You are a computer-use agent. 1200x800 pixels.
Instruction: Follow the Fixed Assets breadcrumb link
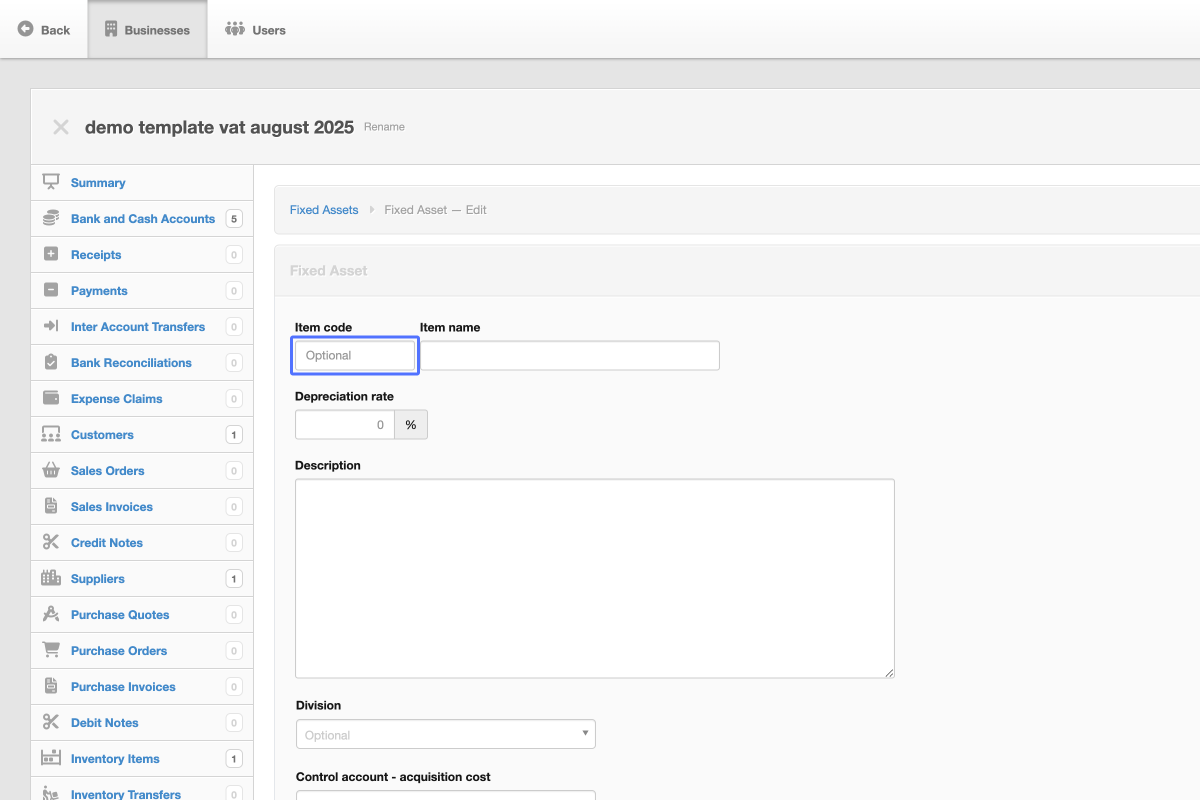tap(324, 210)
